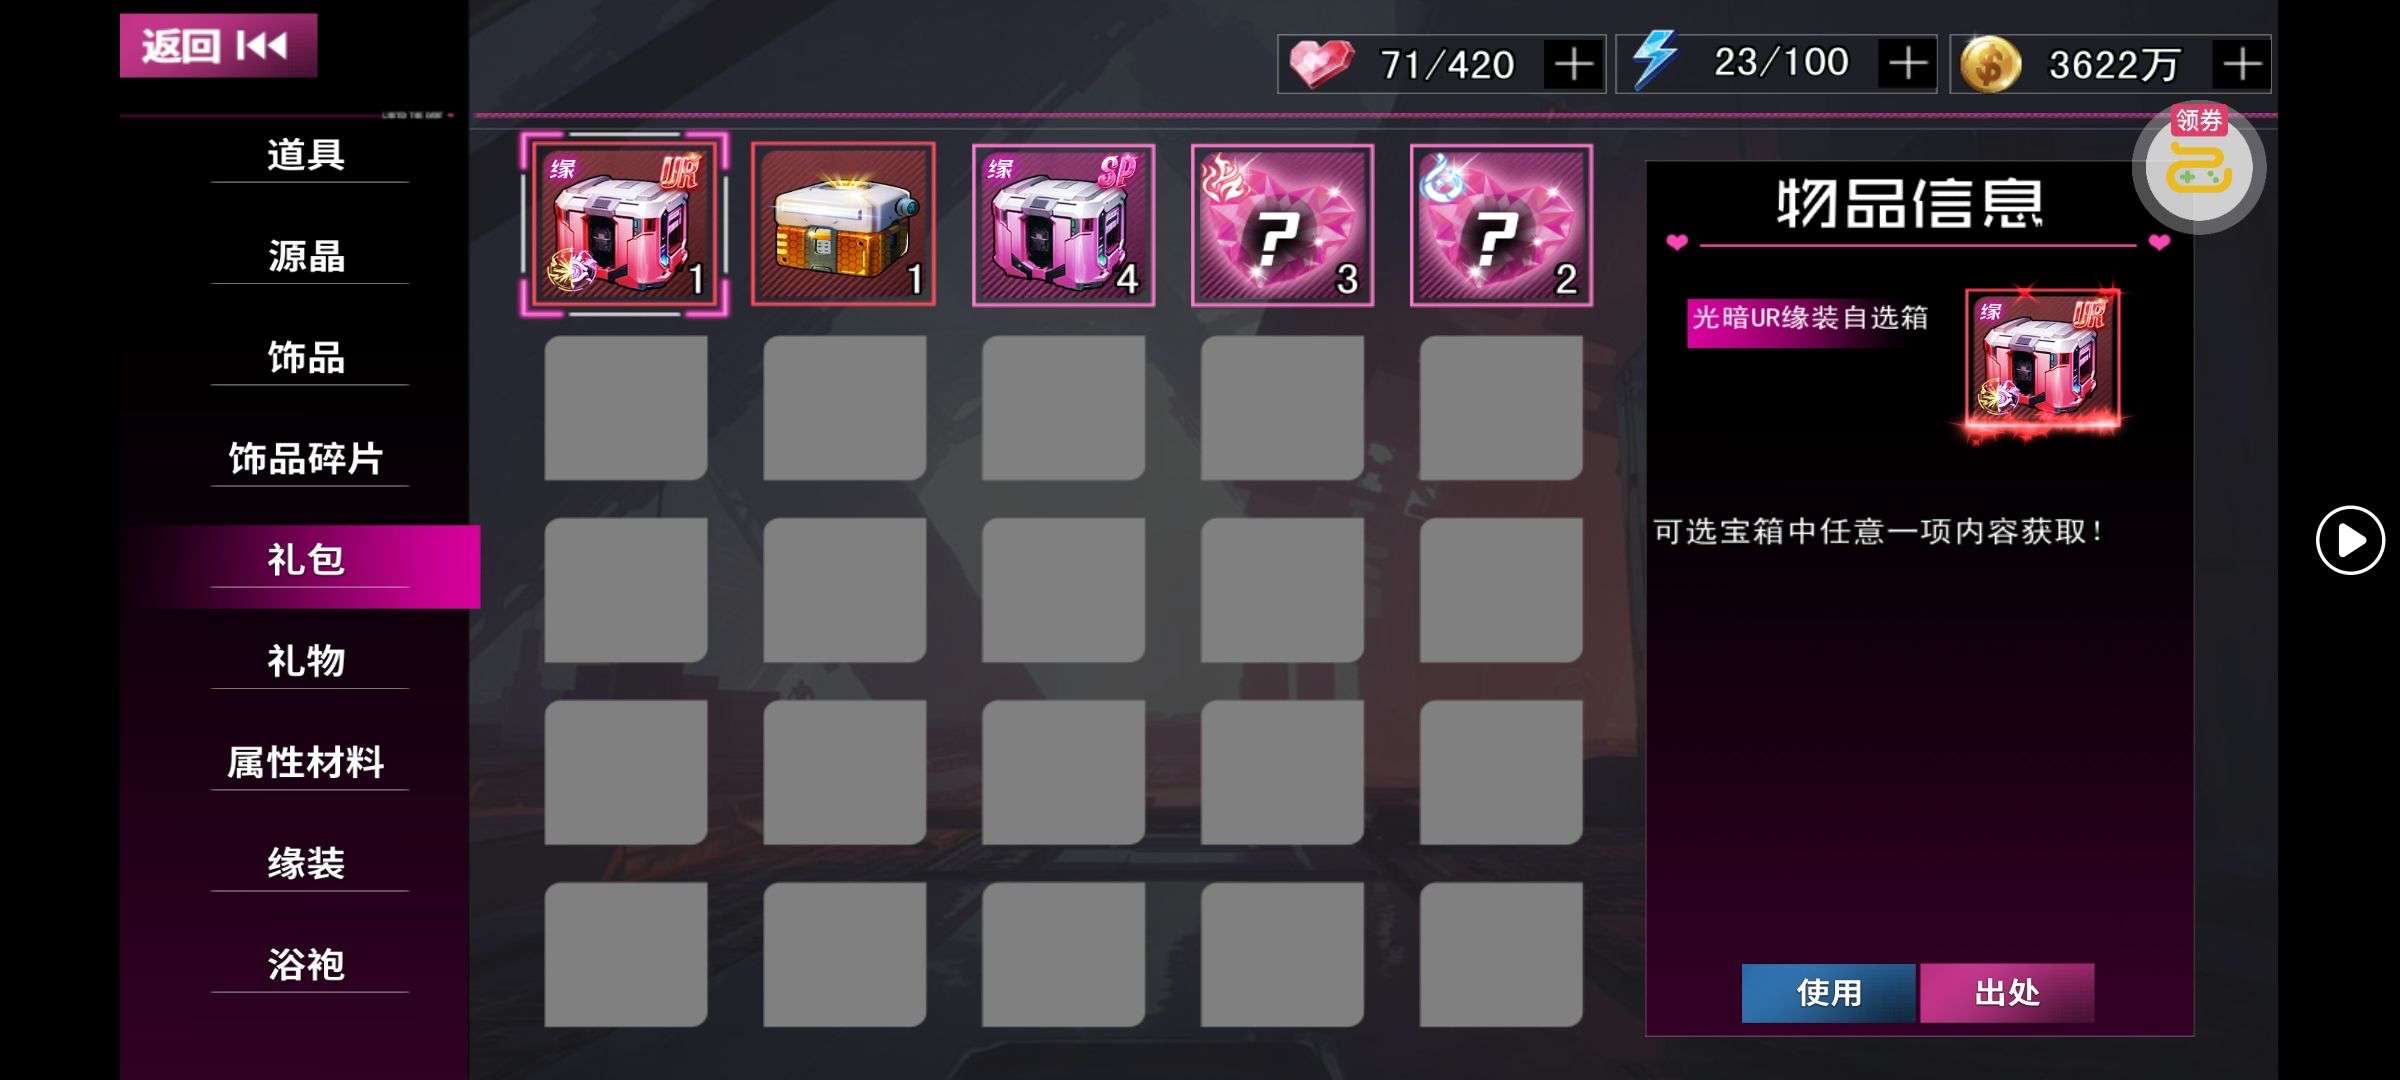Show item source with 出处 button
Image resolution: width=2400 pixels, height=1080 pixels.
click(x=2007, y=992)
